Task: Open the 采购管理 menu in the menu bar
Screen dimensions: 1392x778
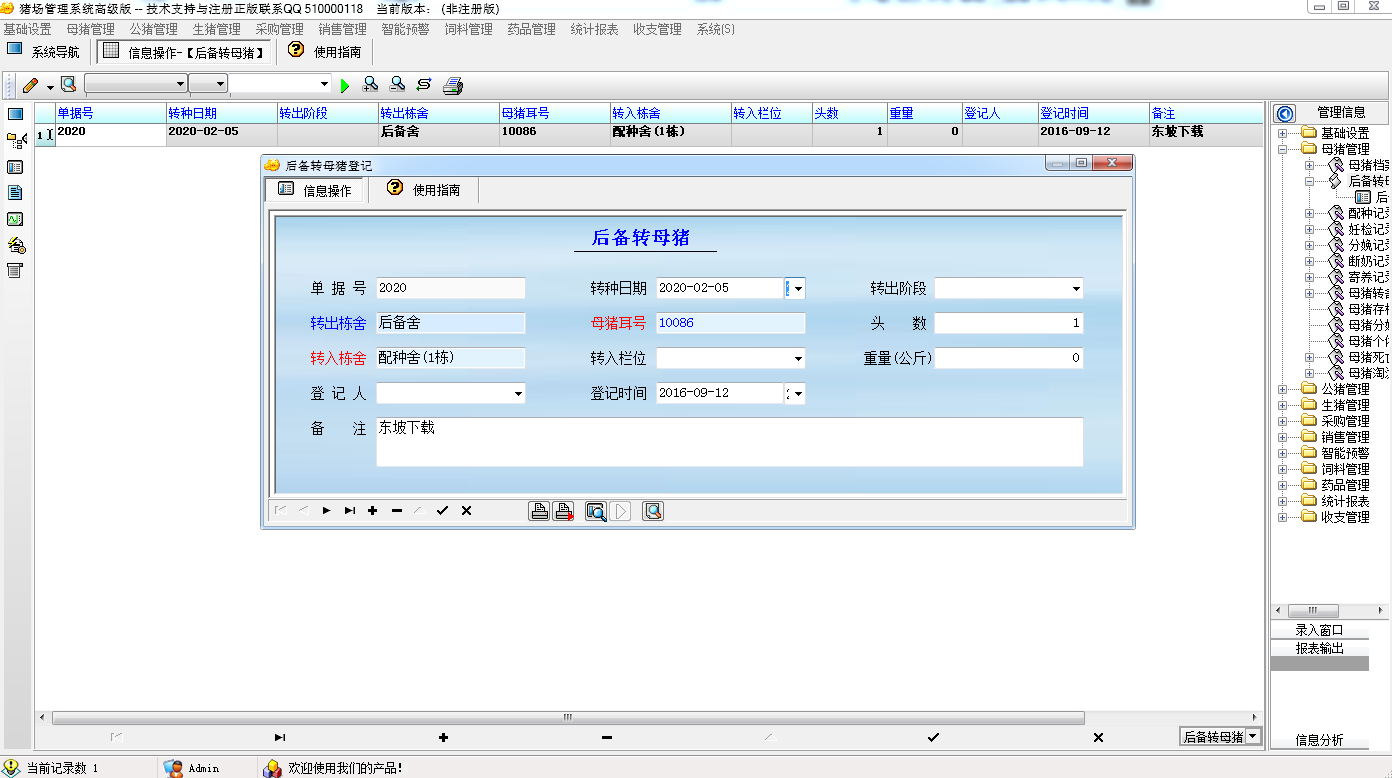Action: 279,29
